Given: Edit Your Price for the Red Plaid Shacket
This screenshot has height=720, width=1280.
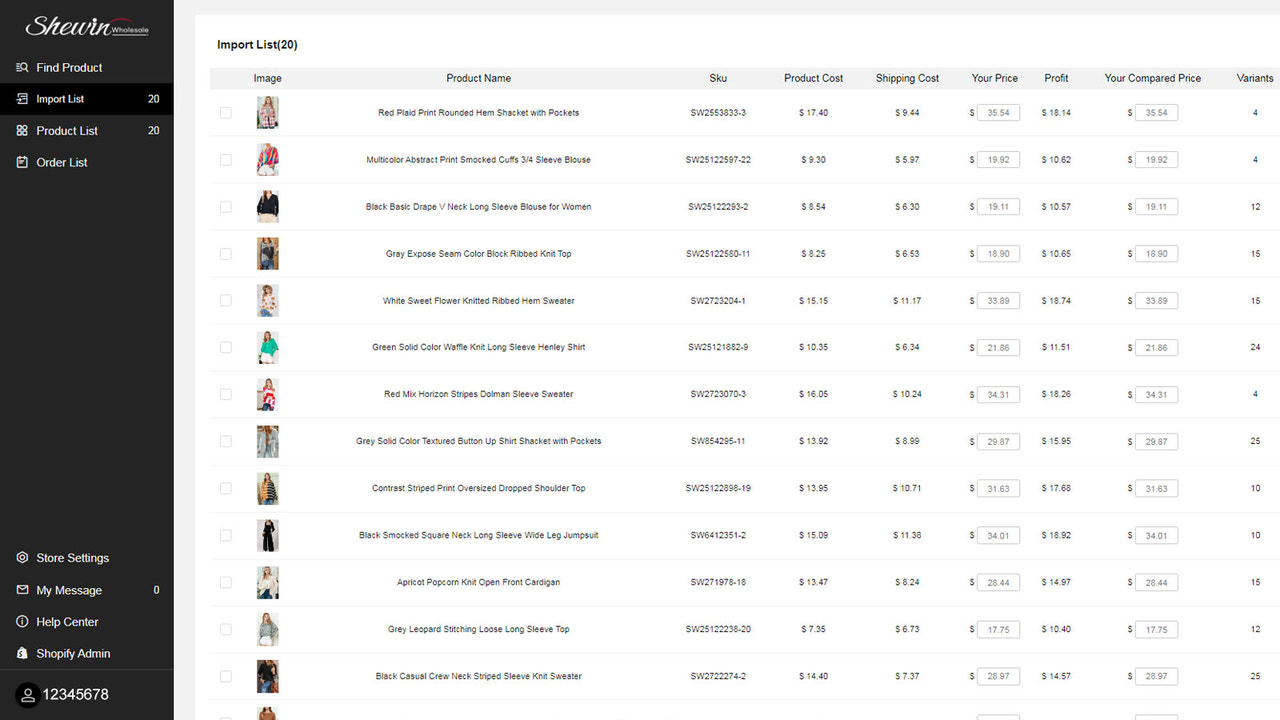Looking at the screenshot, I should 997,112.
